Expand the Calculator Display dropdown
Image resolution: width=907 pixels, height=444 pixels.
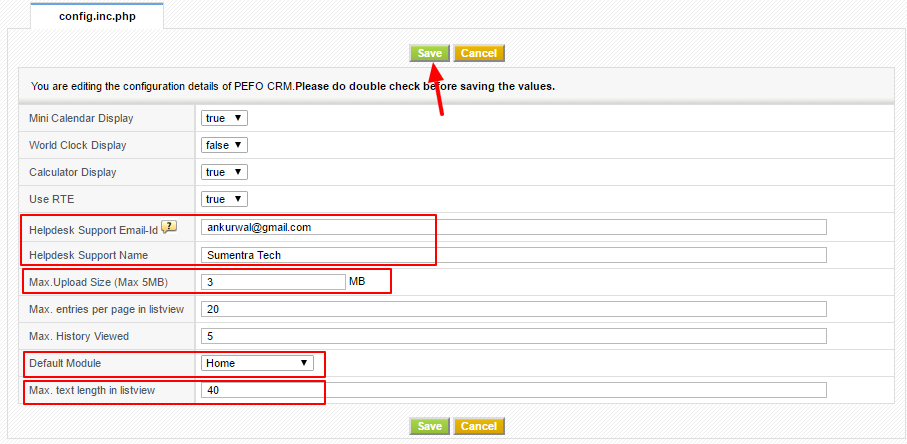224,172
